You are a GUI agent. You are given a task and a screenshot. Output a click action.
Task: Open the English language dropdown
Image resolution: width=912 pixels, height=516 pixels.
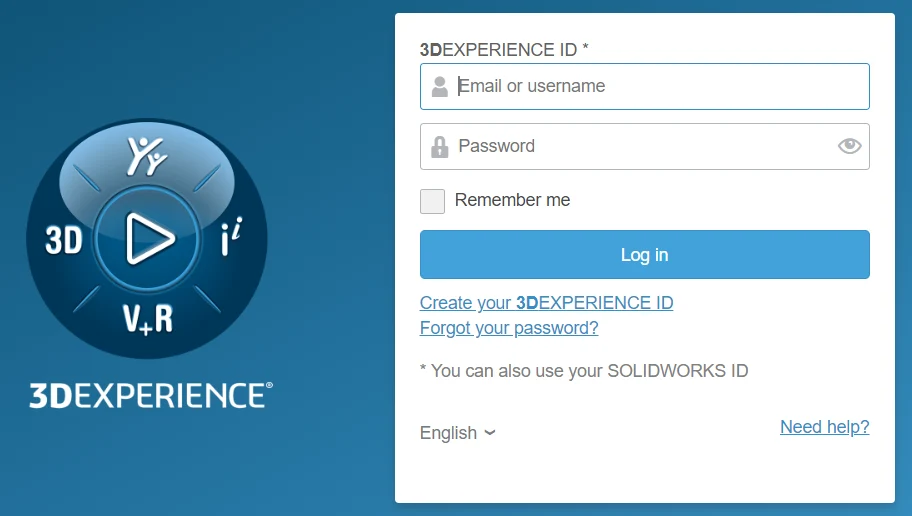[457, 433]
